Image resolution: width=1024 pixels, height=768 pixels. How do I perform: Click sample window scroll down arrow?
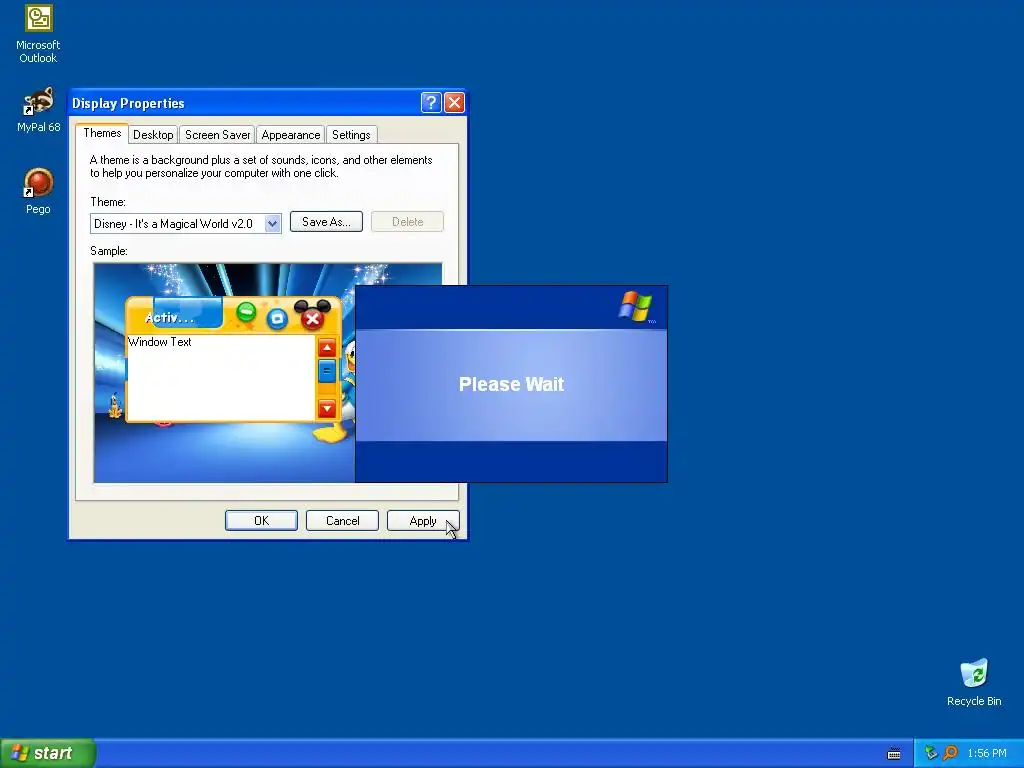327,409
